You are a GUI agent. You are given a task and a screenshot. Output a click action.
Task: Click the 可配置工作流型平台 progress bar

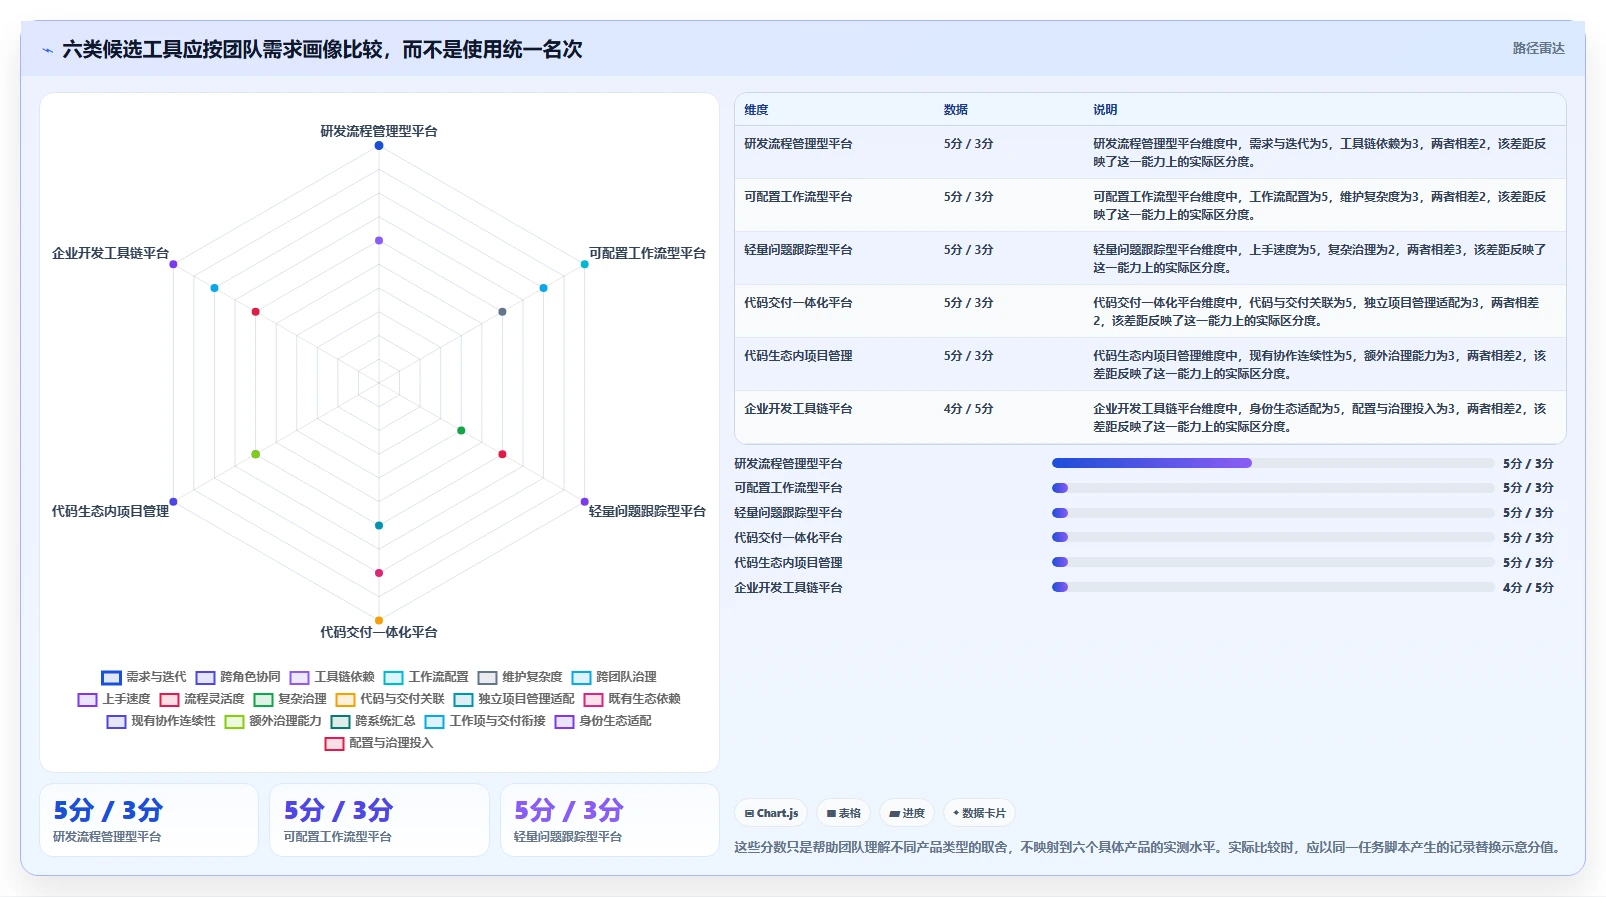point(1273,488)
